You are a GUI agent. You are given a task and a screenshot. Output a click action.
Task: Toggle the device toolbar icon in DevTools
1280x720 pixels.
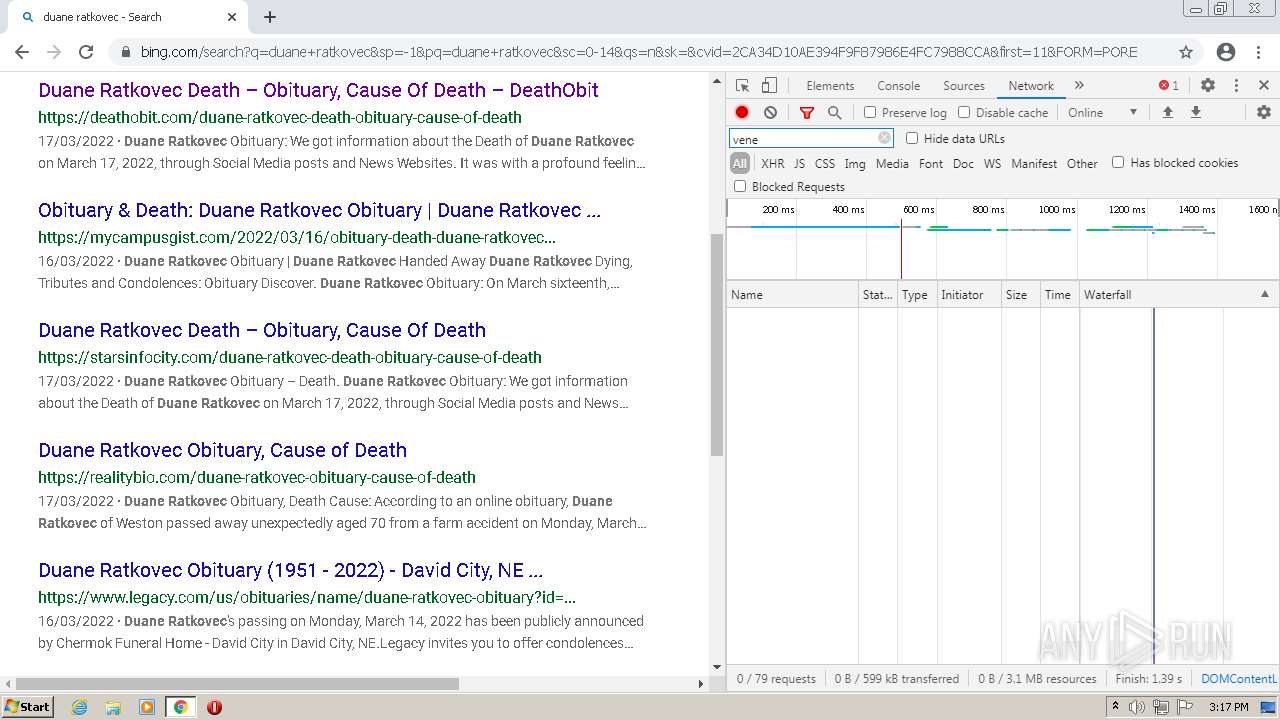click(x=769, y=86)
